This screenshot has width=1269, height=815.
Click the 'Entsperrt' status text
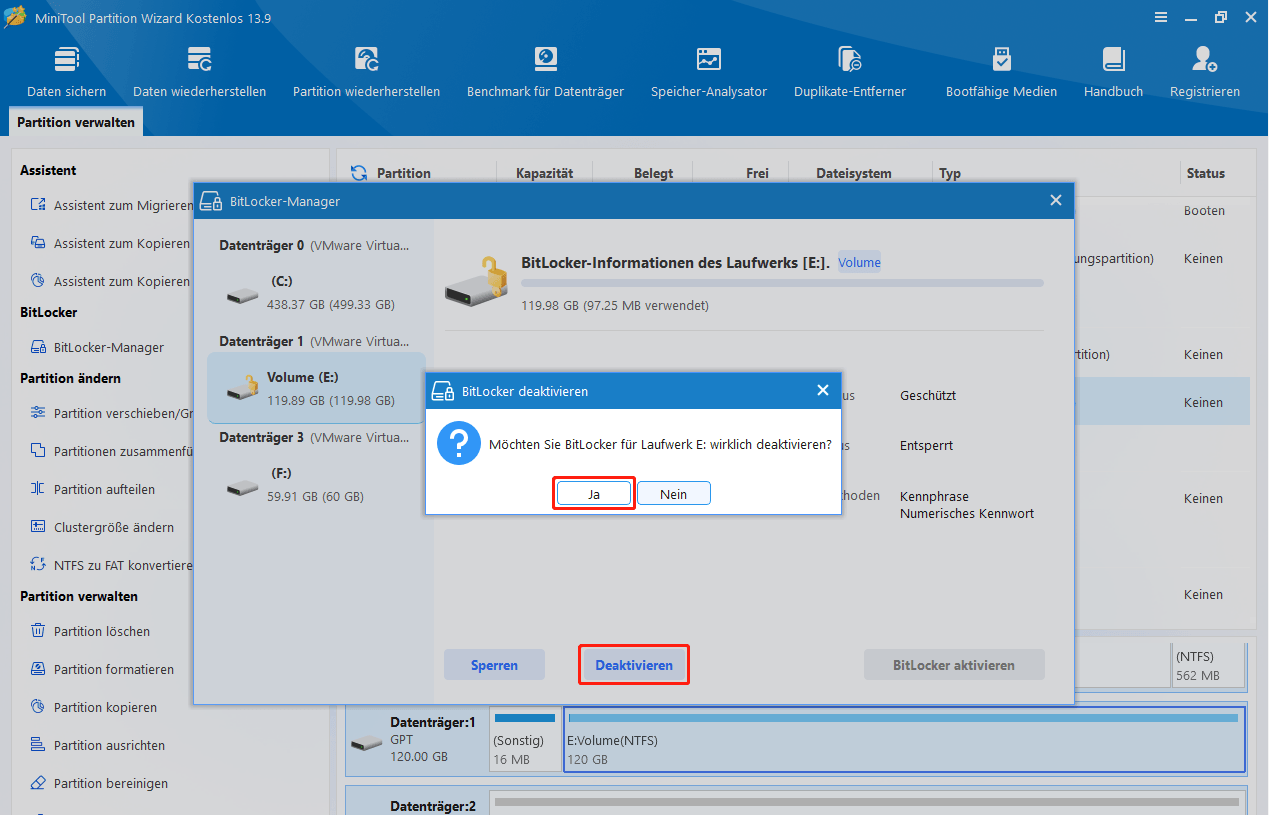point(926,445)
